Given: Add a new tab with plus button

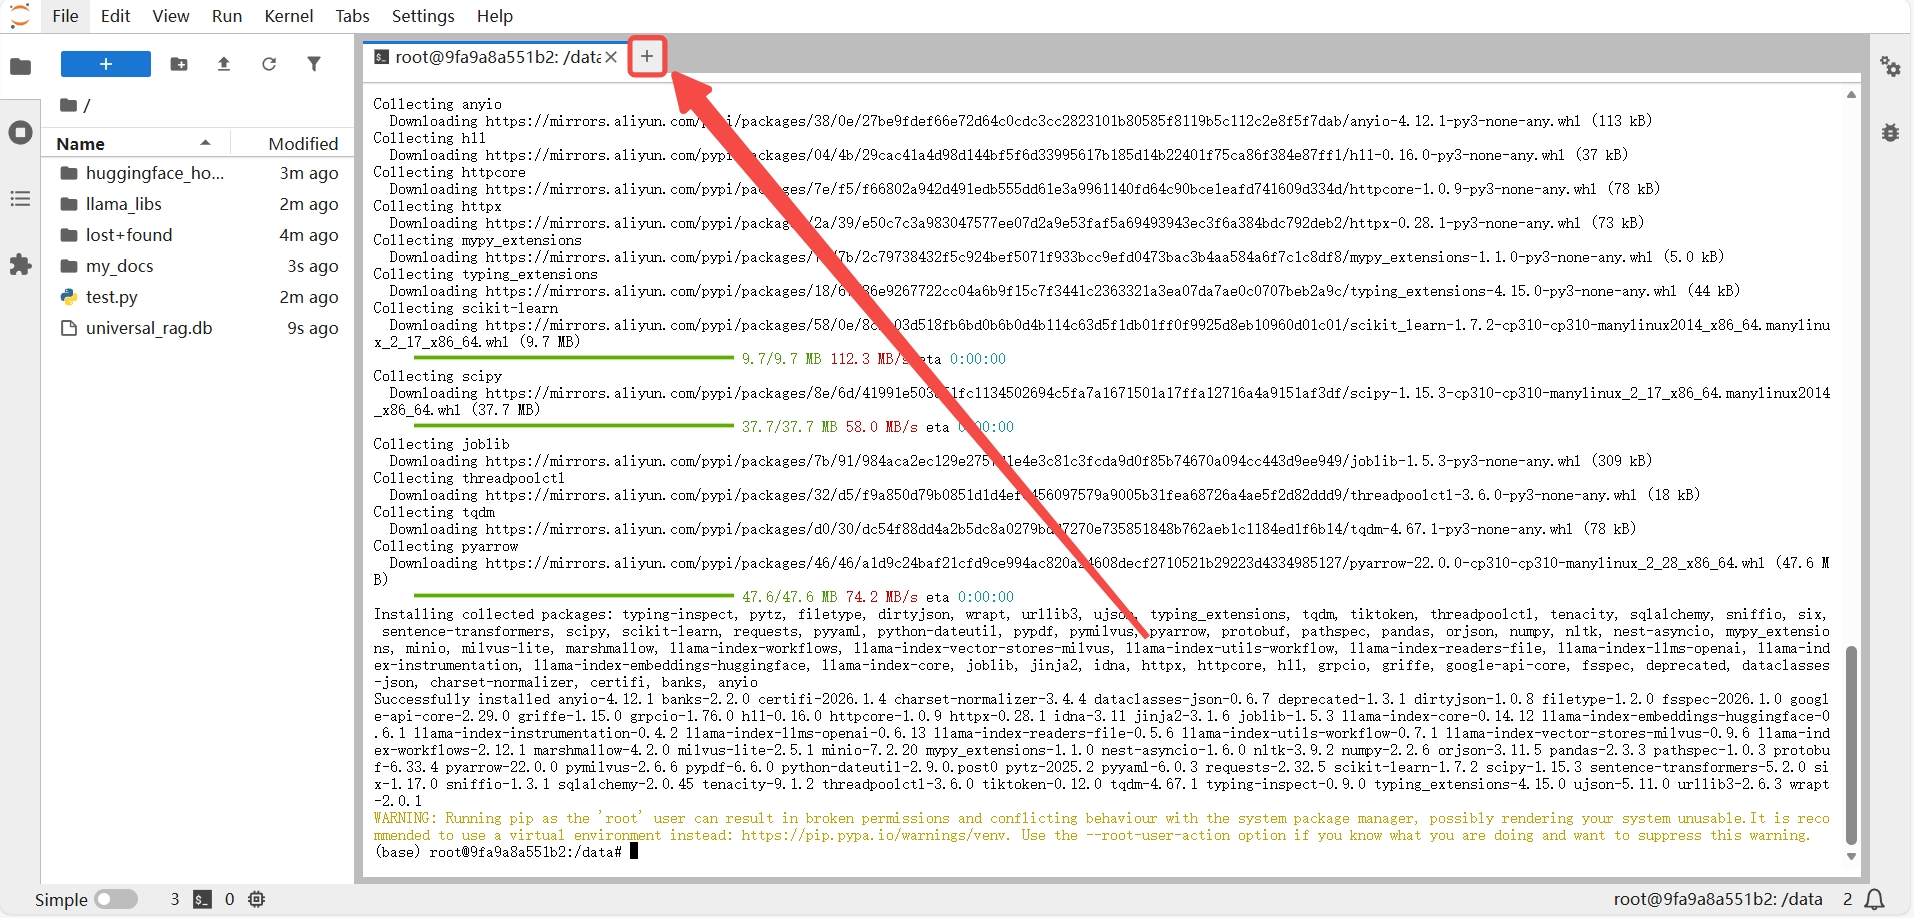Looking at the screenshot, I should point(647,56).
